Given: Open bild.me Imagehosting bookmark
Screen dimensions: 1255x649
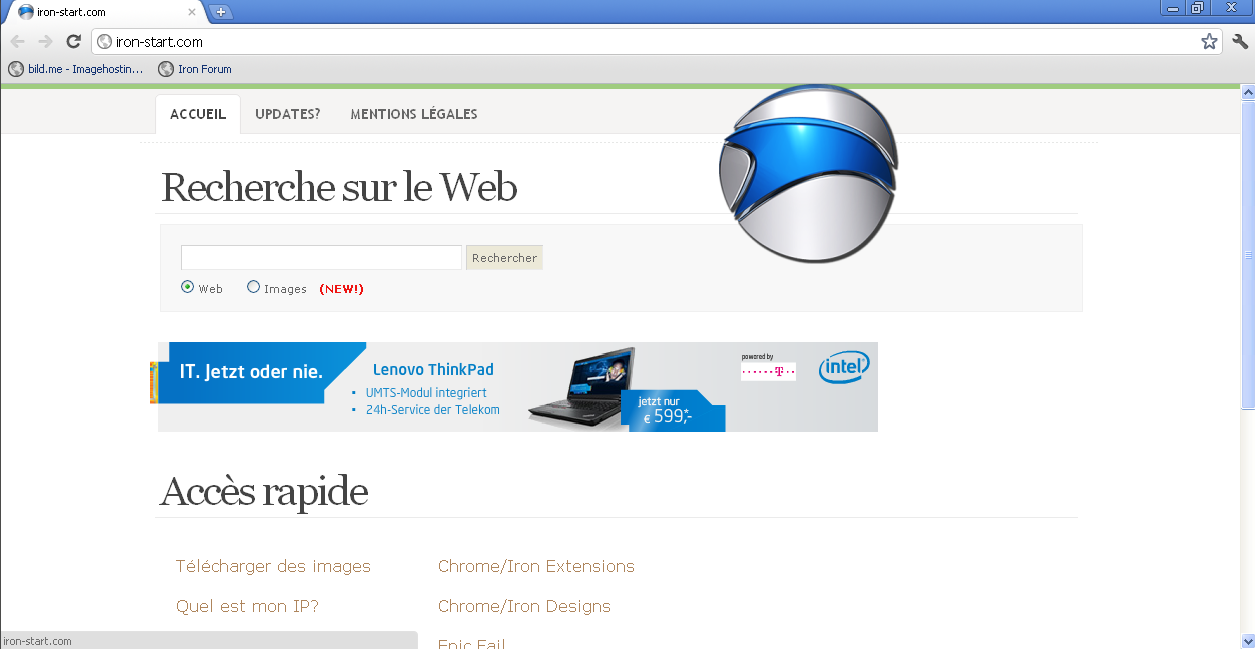Looking at the screenshot, I should (76, 69).
